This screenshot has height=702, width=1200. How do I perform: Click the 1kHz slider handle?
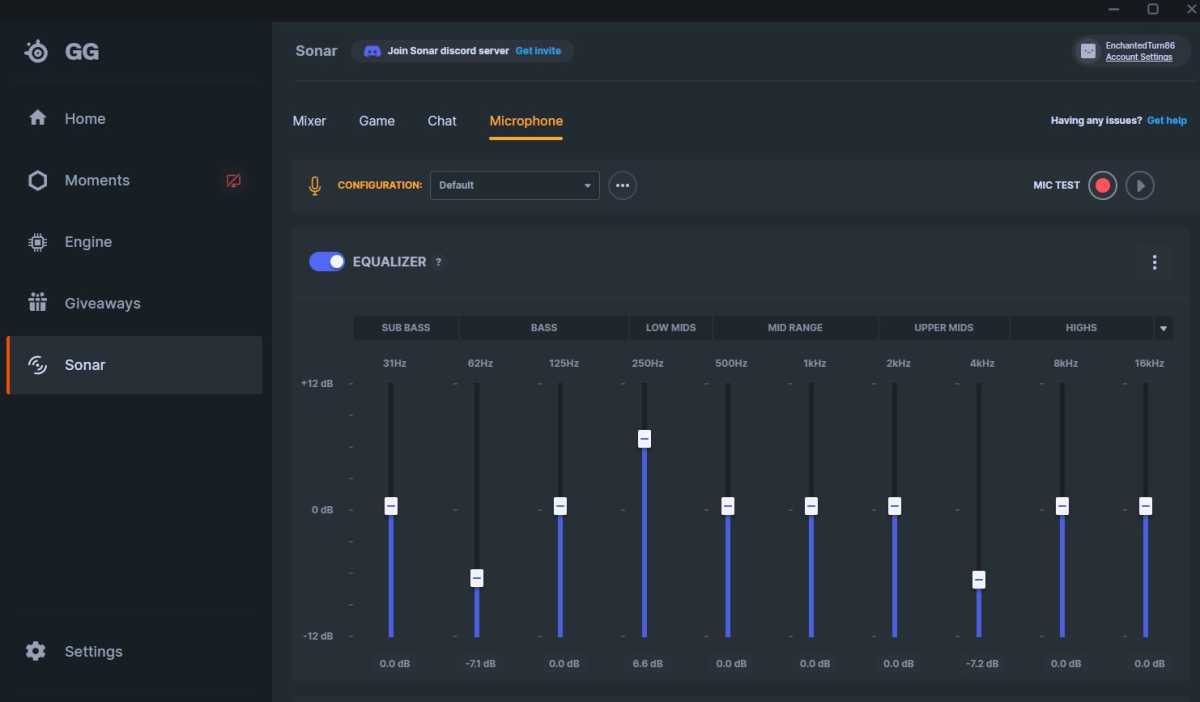pos(811,506)
